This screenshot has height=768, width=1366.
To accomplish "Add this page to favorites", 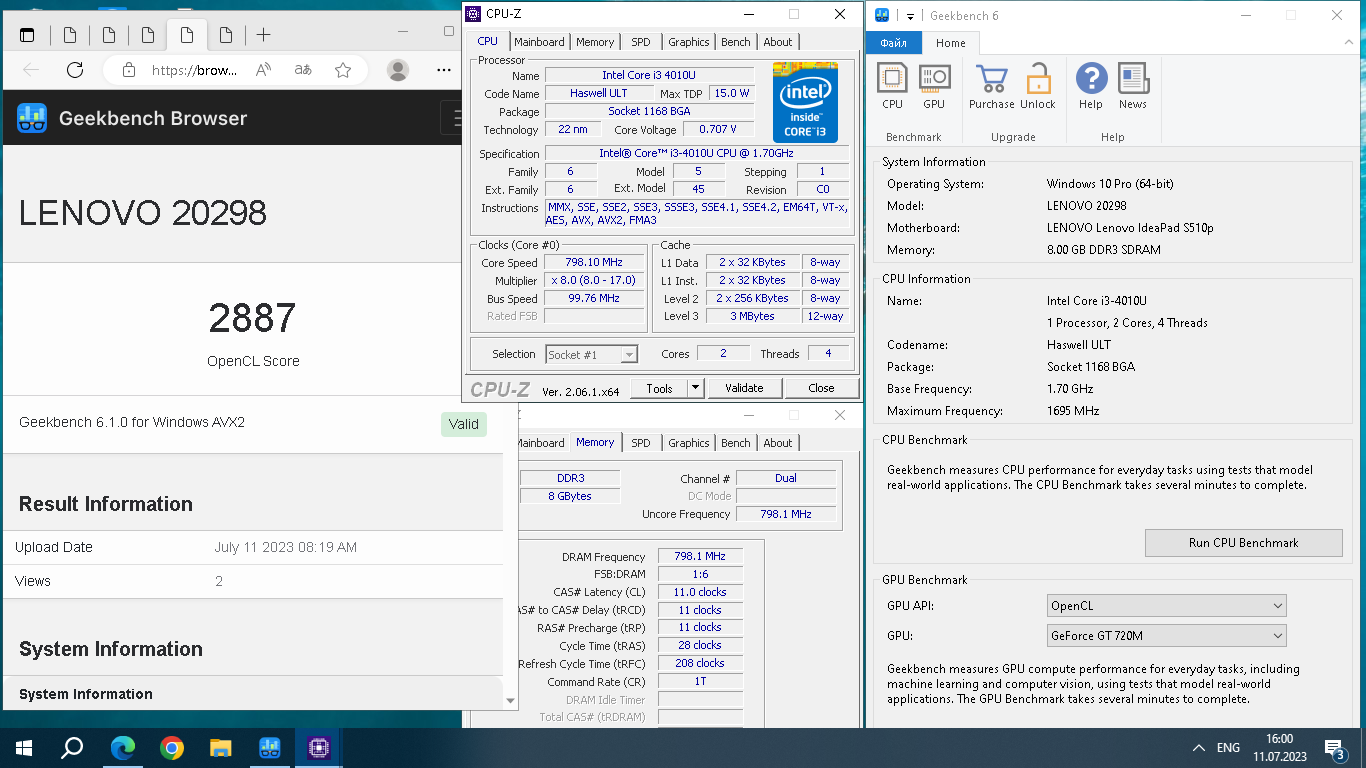I will coord(343,70).
